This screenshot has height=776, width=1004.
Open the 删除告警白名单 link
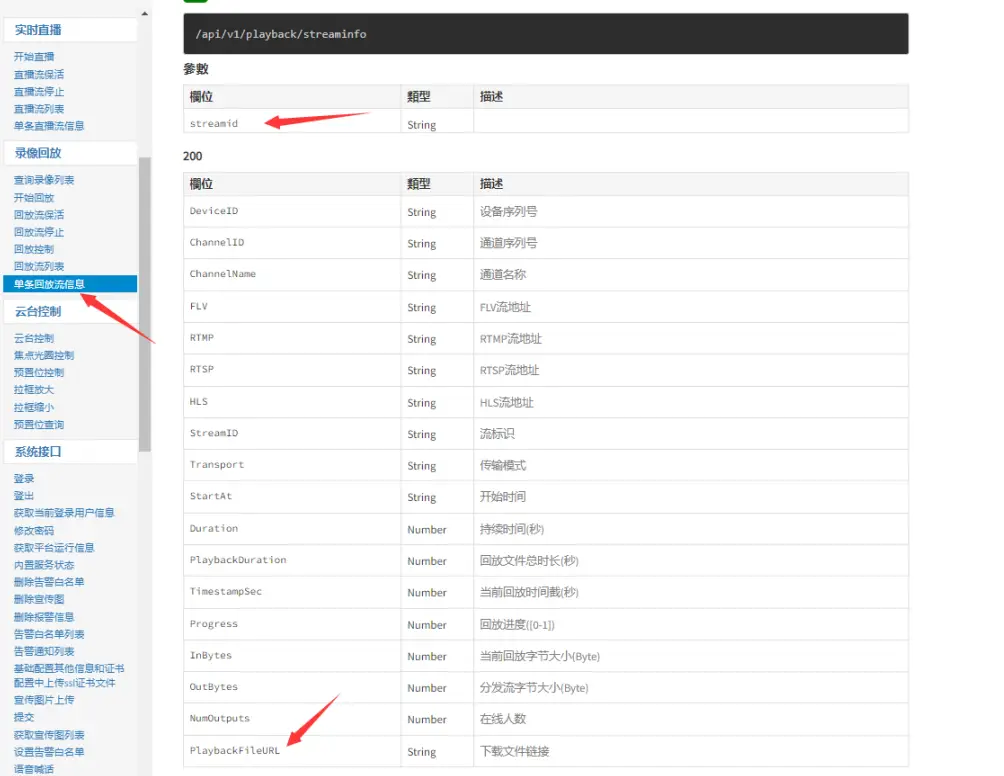click(x=49, y=582)
